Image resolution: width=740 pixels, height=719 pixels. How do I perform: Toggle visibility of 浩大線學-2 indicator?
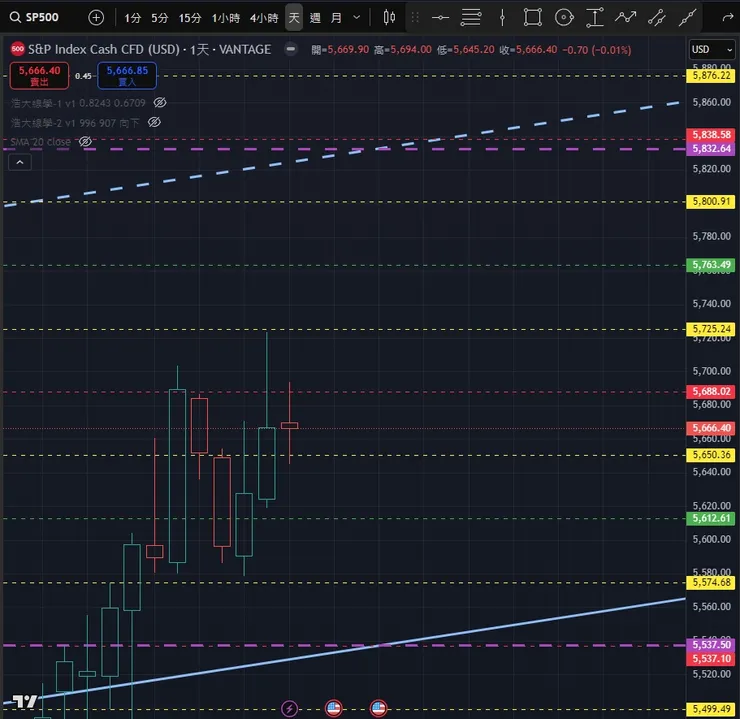154,122
